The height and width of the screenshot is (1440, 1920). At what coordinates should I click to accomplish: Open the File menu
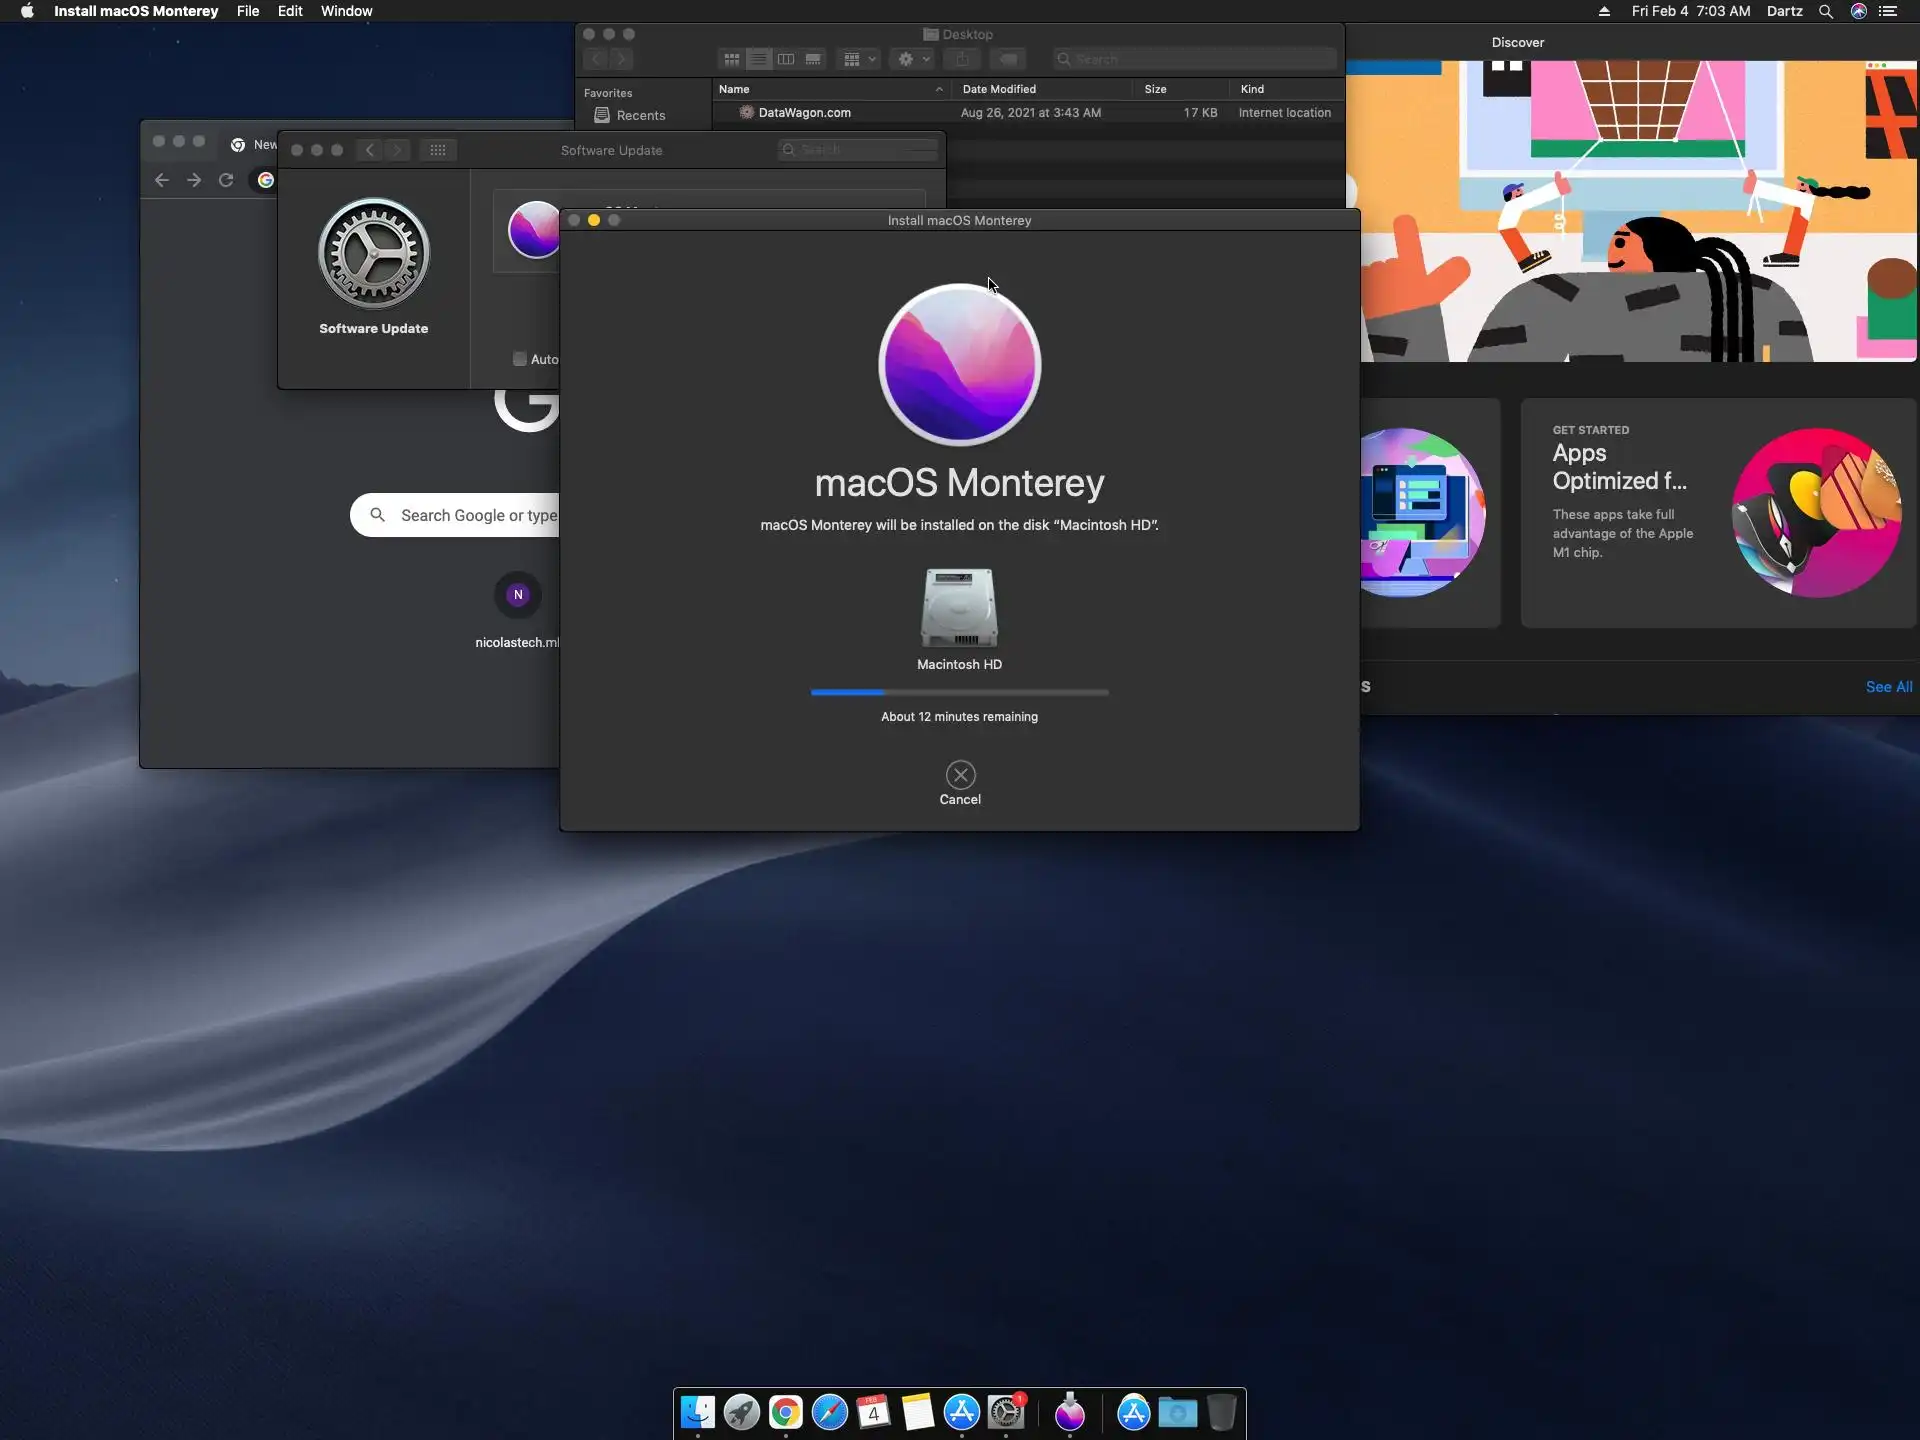click(x=247, y=11)
